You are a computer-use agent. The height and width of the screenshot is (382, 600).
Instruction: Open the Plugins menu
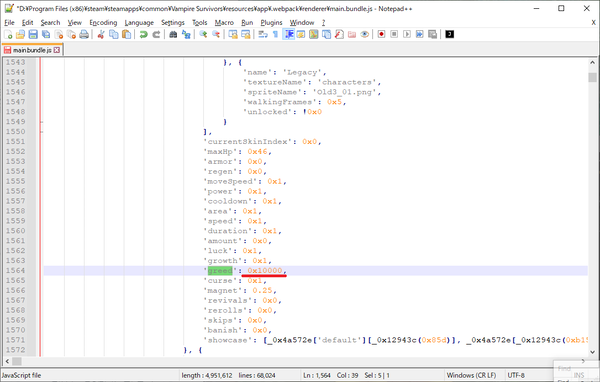coord(271,23)
